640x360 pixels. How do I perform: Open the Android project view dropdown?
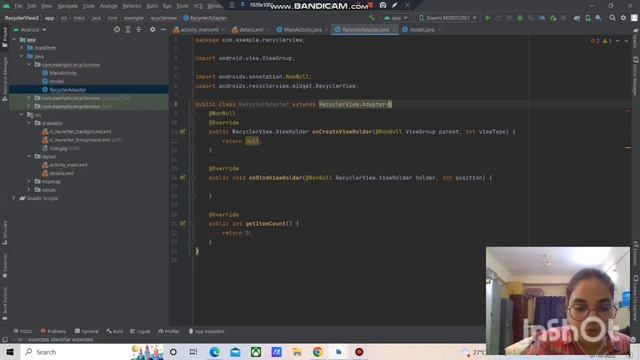(30, 29)
